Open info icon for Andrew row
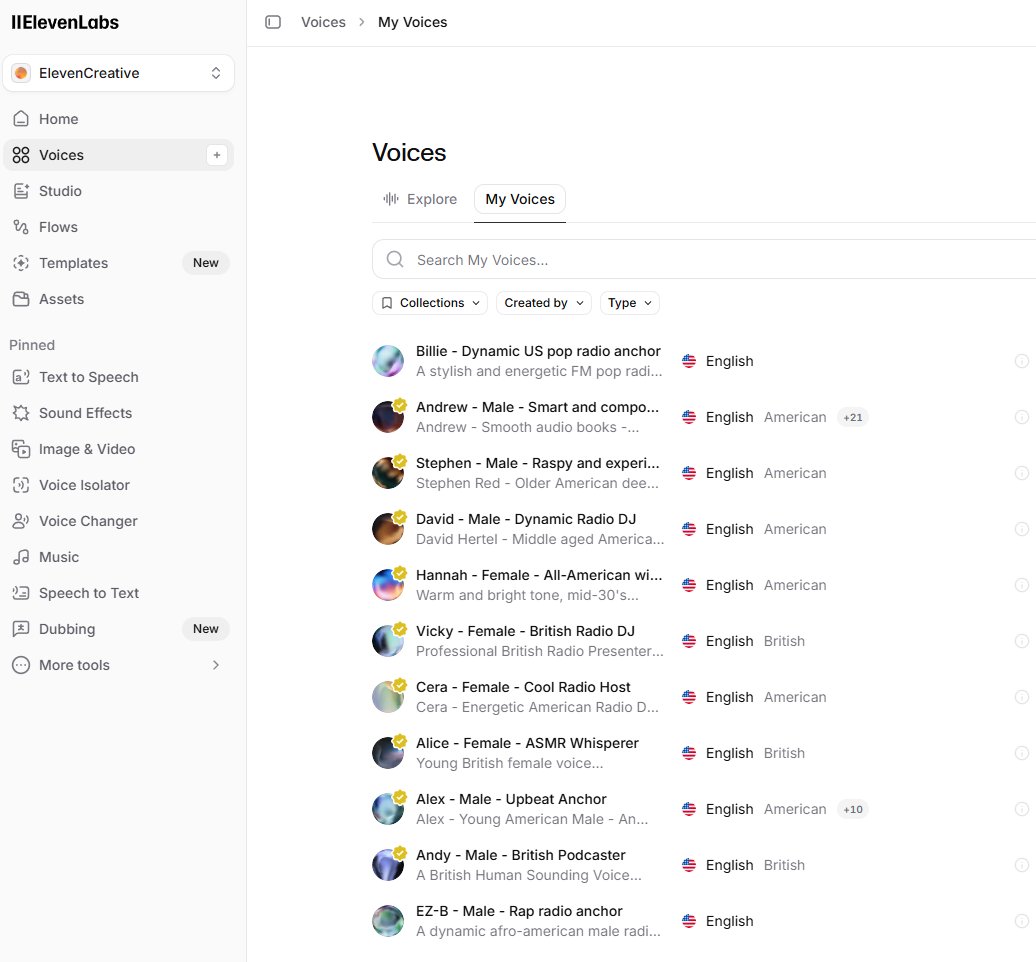 (x=1021, y=417)
